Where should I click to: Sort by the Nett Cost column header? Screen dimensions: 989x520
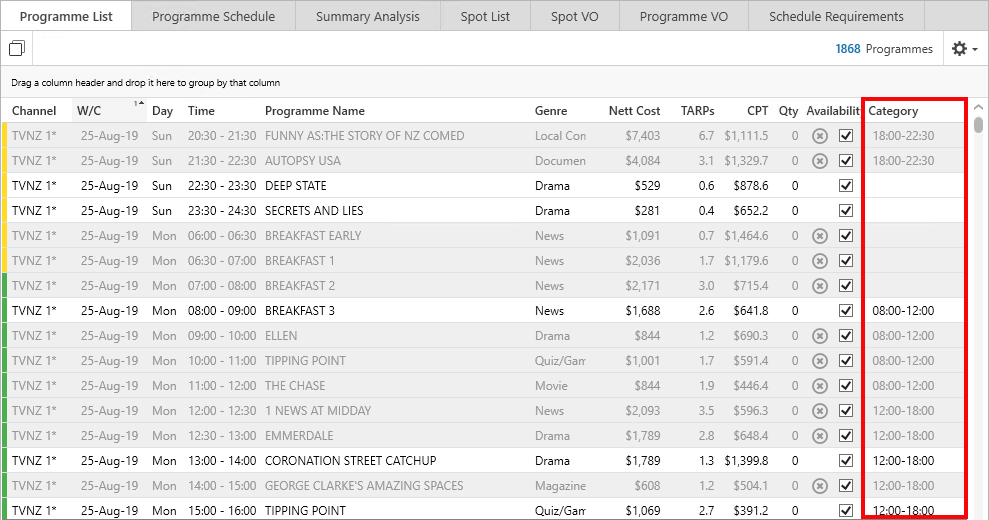click(634, 111)
